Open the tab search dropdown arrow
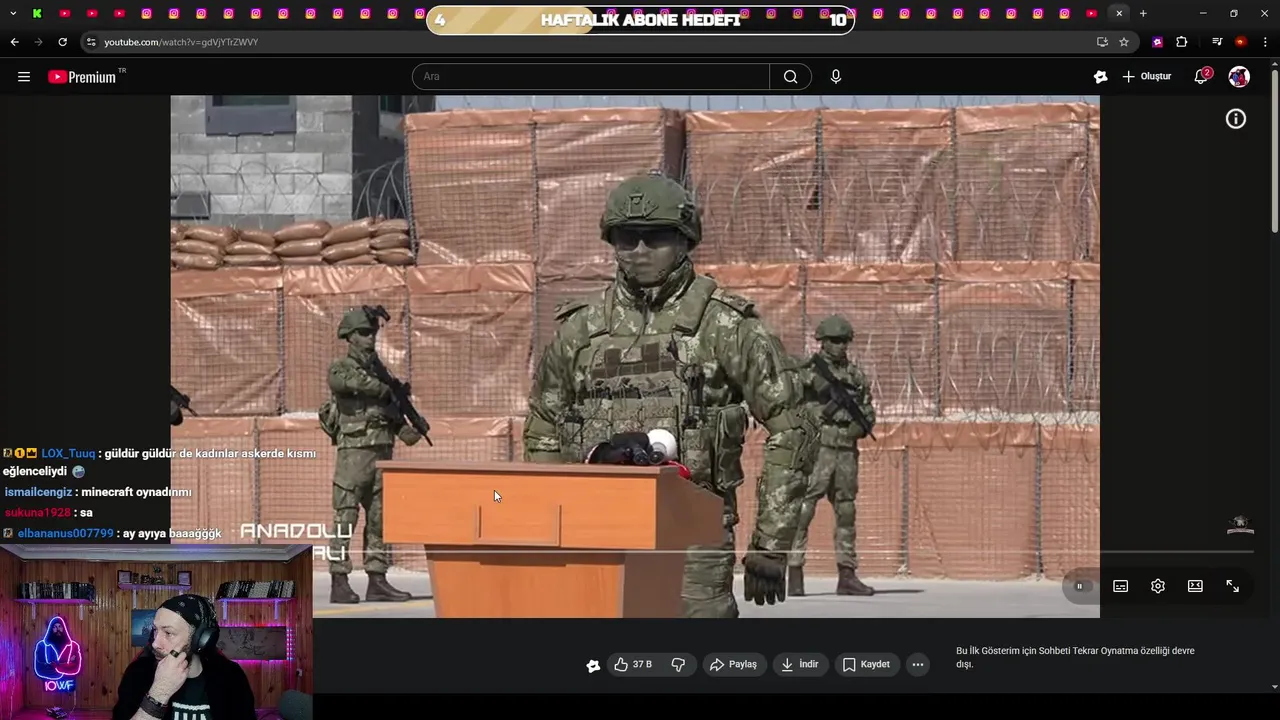Image resolution: width=1280 pixels, height=720 pixels. pyautogui.click(x=13, y=13)
